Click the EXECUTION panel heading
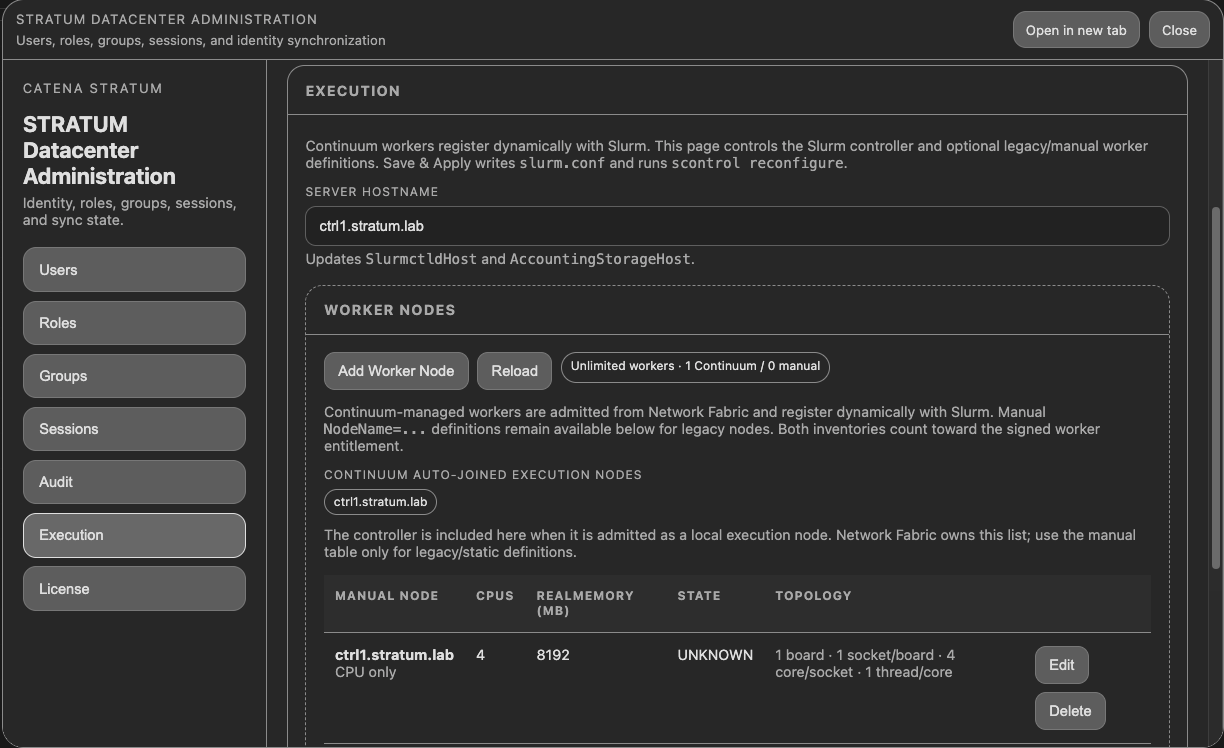This screenshot has width=1224, height=748. 353,91
